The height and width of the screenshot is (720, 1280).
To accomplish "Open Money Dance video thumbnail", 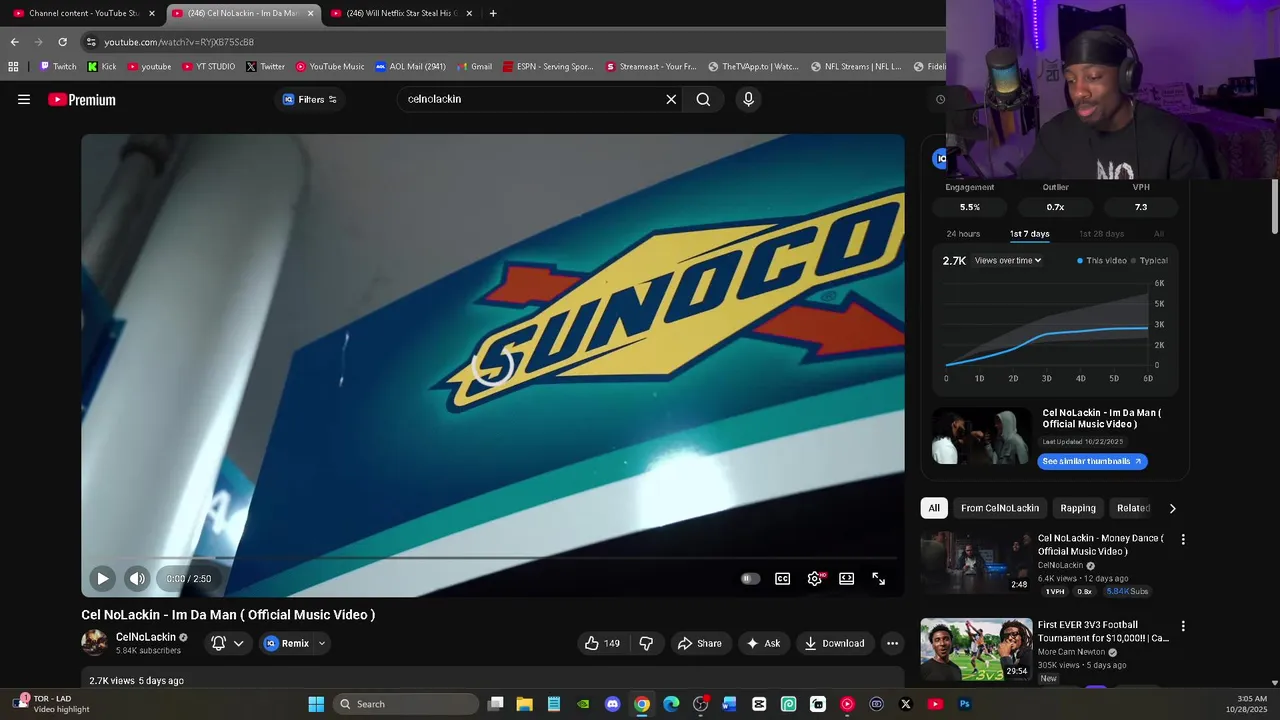I will [x=976, y=562].
